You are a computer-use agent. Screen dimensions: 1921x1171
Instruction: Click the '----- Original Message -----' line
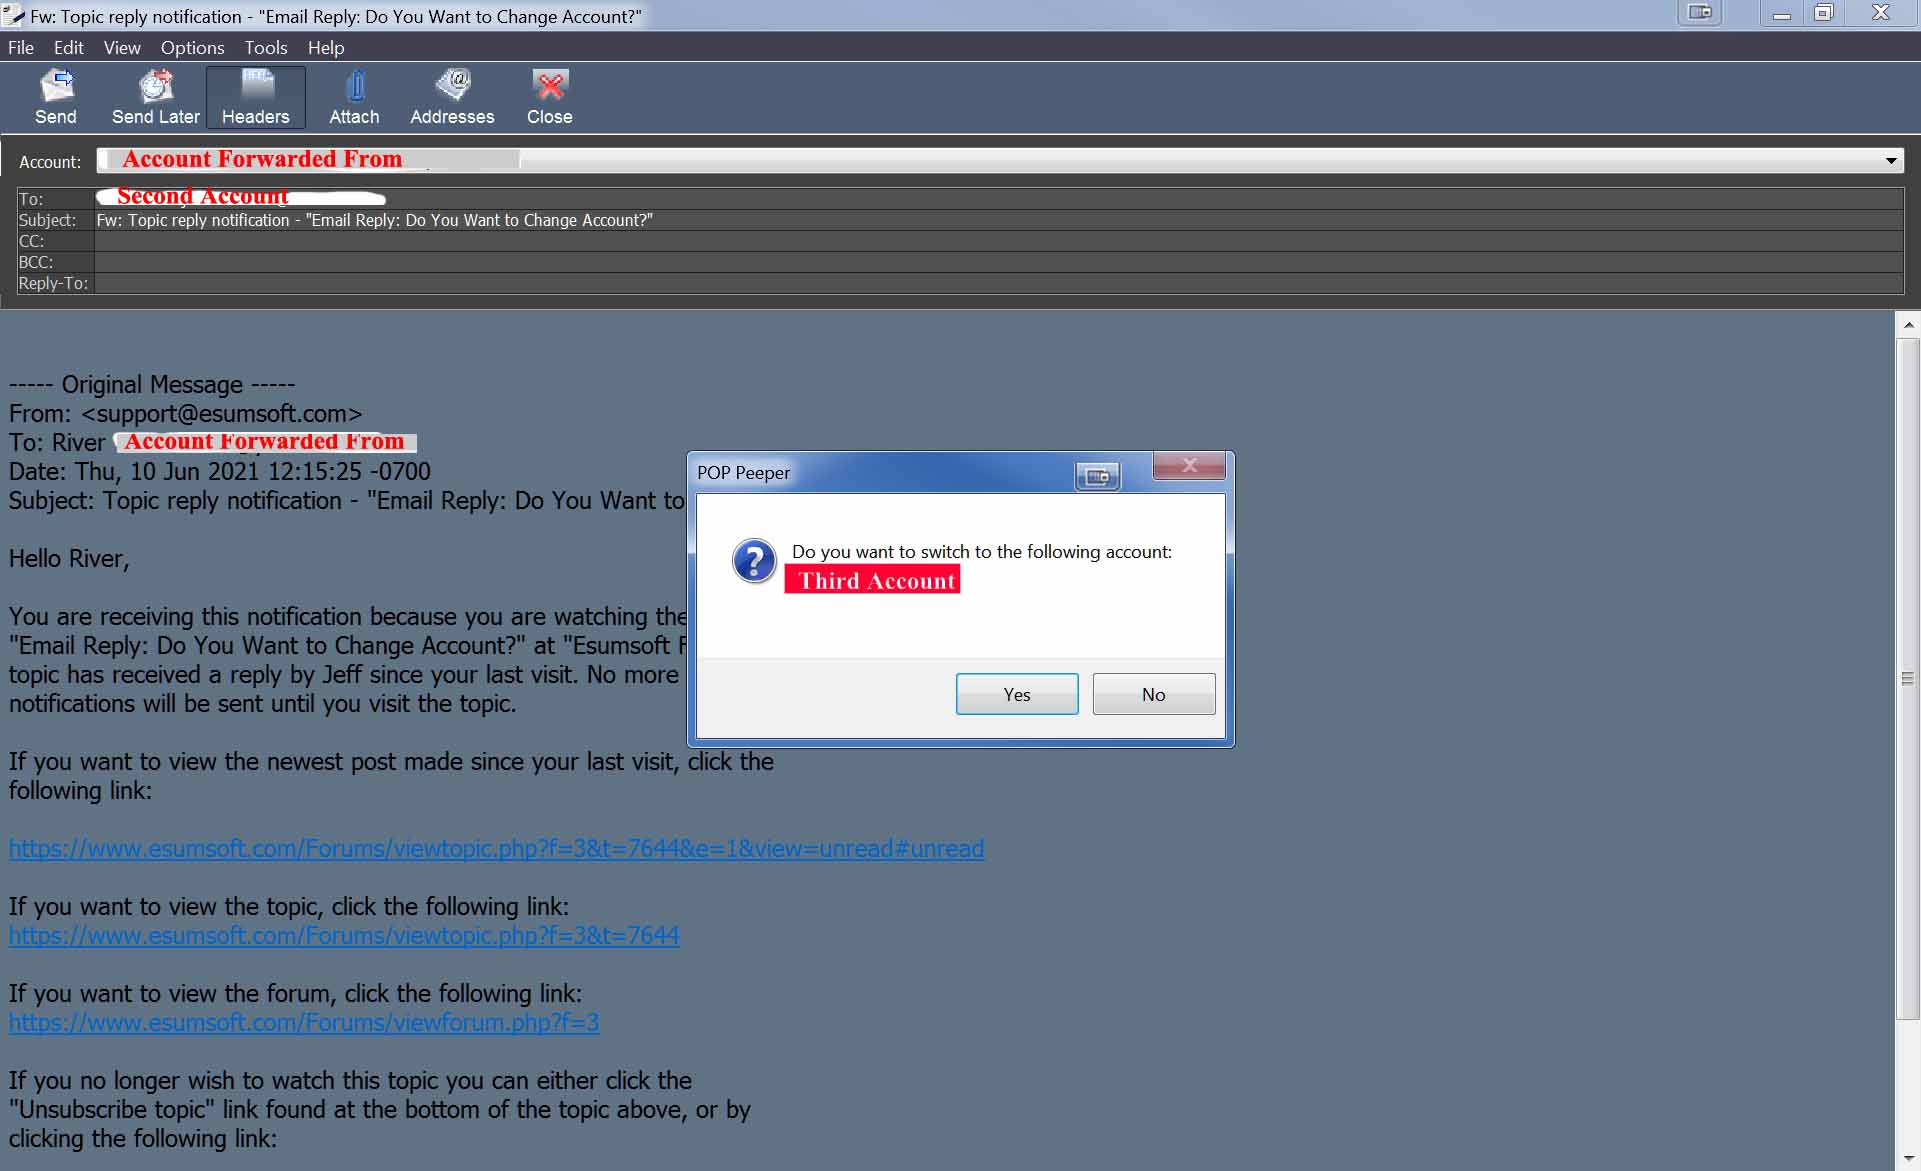[x=152, y=384]
